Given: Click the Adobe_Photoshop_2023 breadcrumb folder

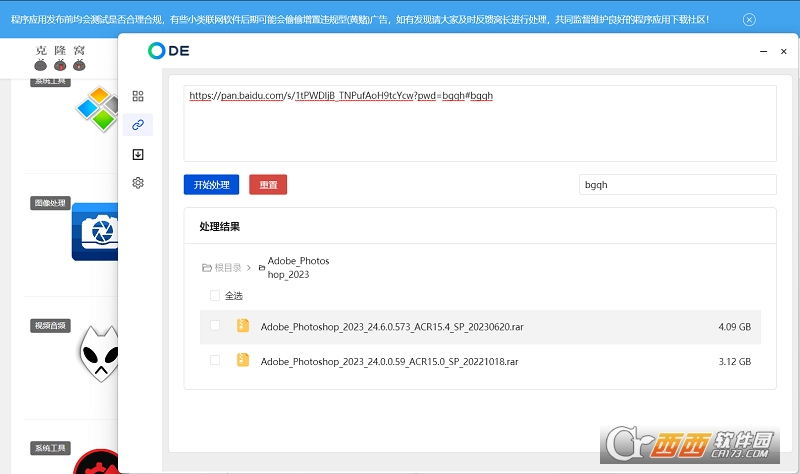Looking at the screenshot, I should point(298,267).
